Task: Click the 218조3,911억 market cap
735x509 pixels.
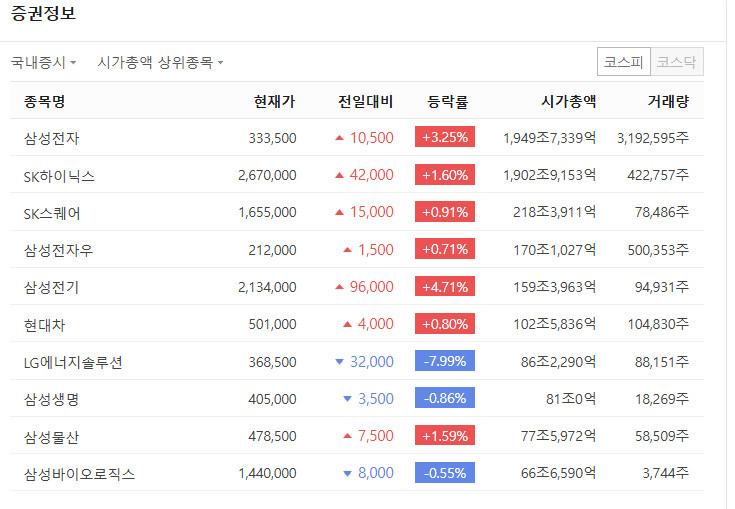Action: click(555, 212)
